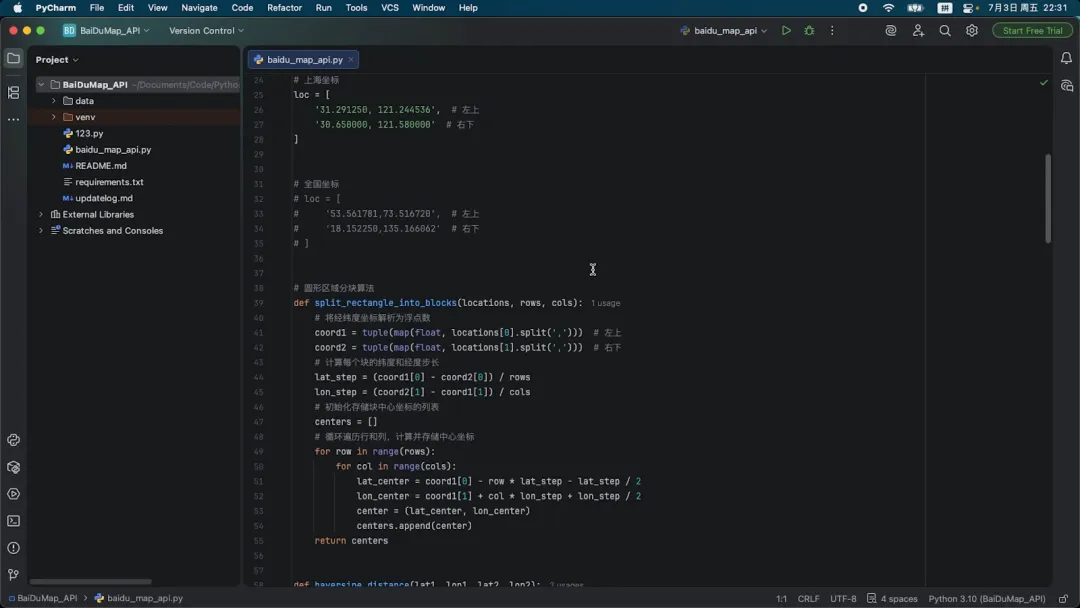The image size is (1080, 608).
Task: Open Code With Me icon
Action: point(918,30)
